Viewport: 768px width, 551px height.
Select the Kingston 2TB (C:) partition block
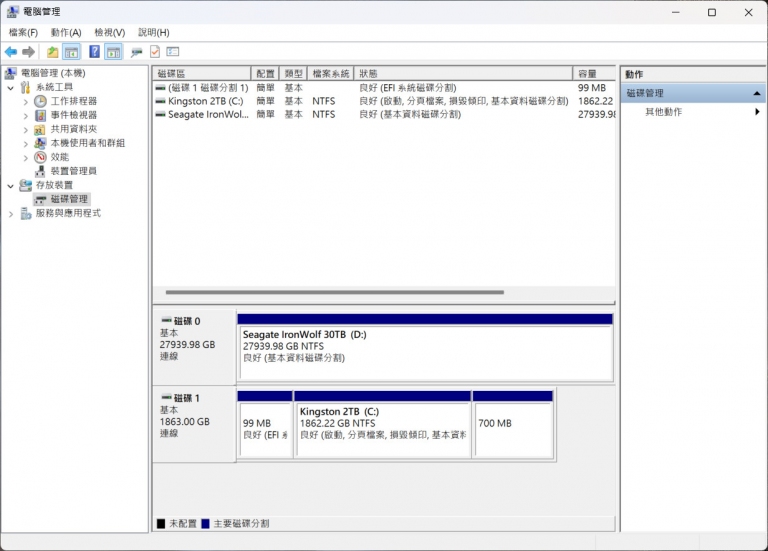click(x=383, y=424)
